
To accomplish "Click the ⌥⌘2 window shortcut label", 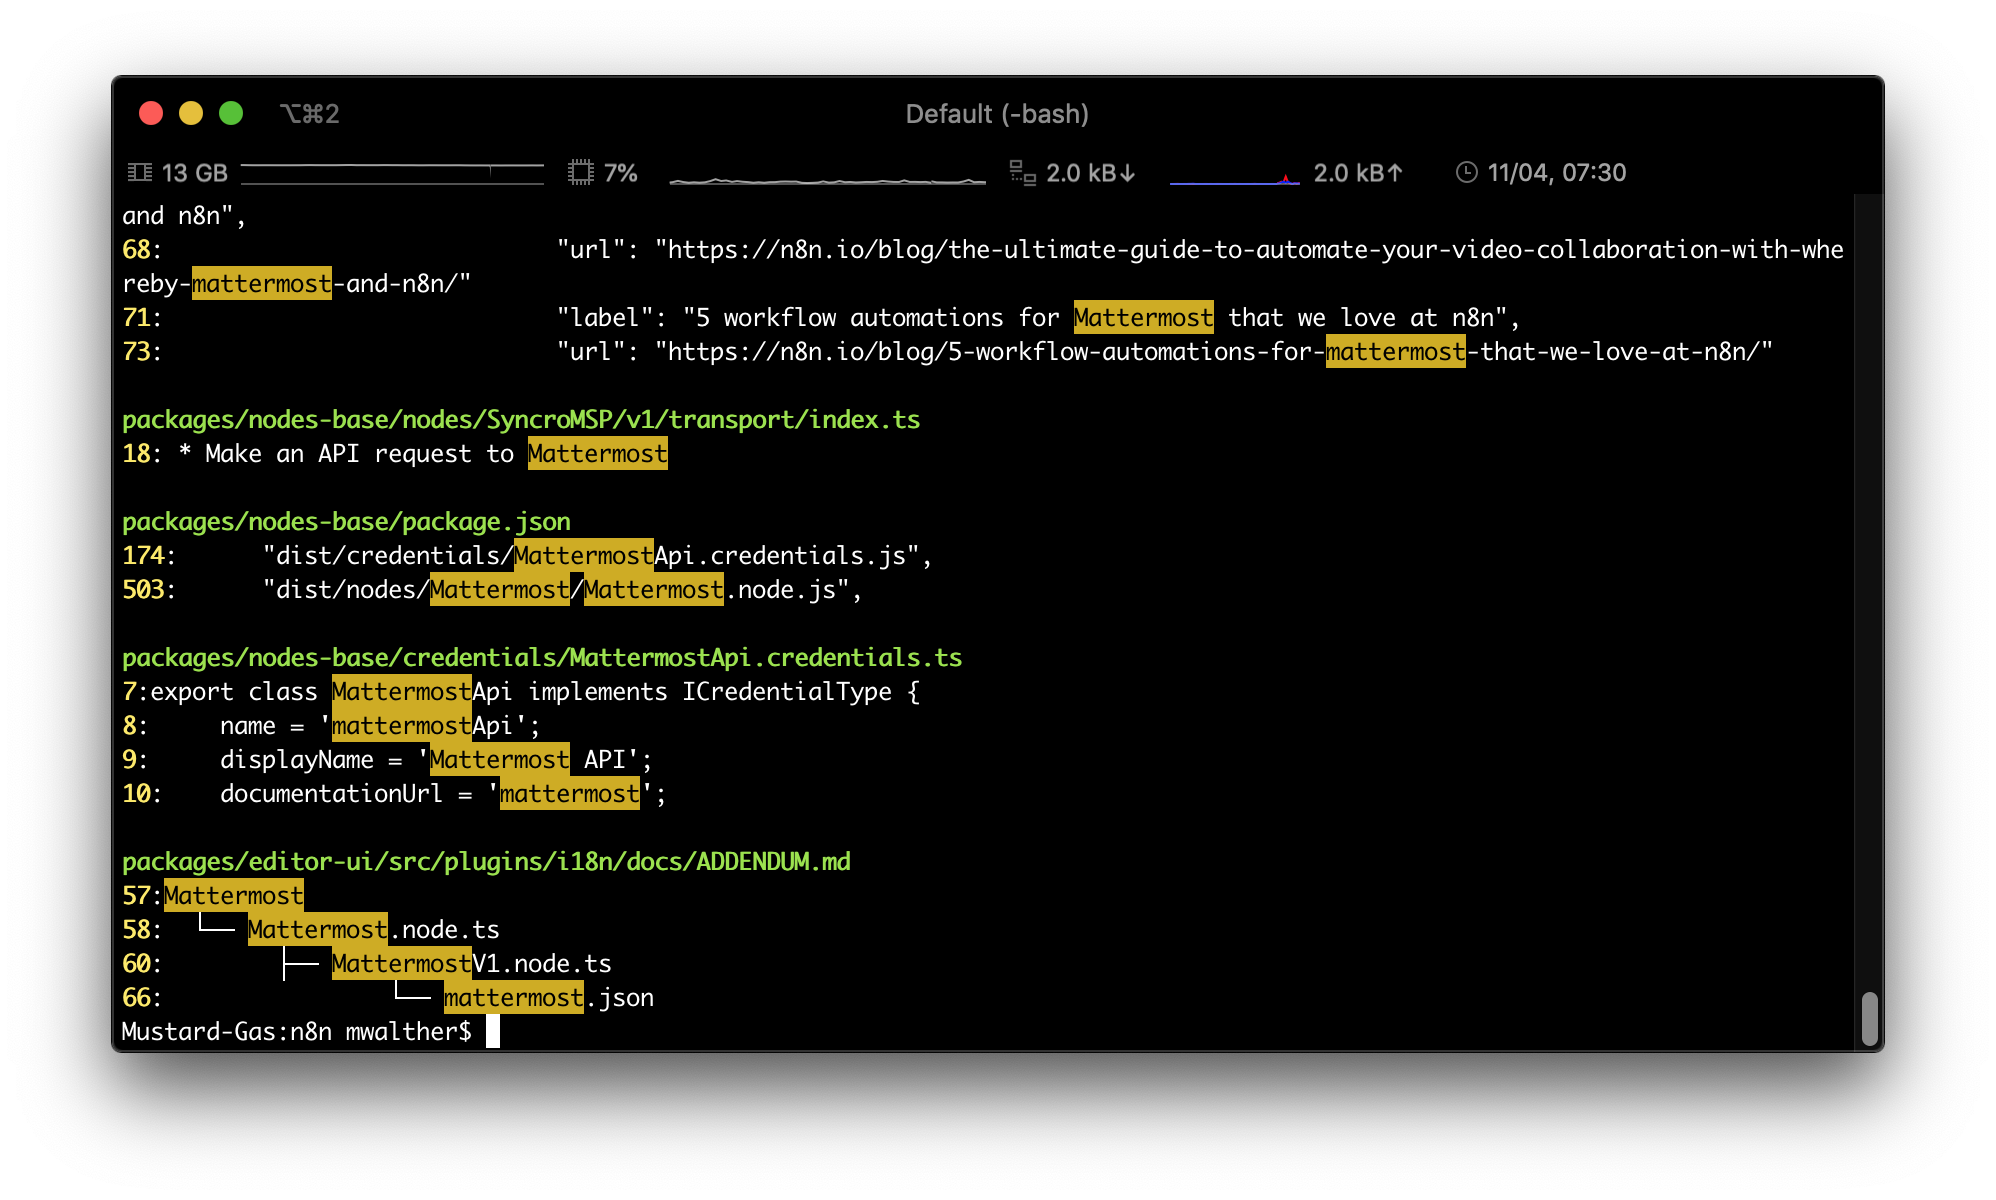I will tap(310, 114).
